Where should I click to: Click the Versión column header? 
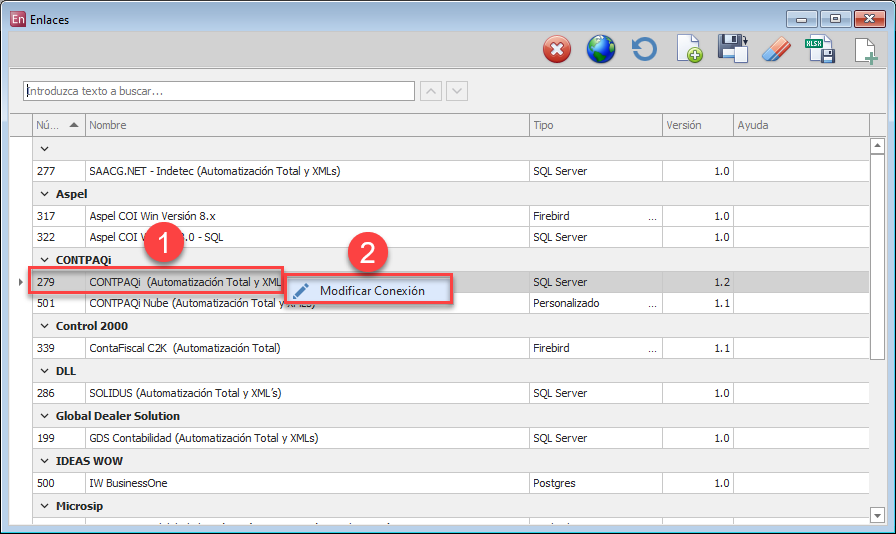tap(698, 125)
